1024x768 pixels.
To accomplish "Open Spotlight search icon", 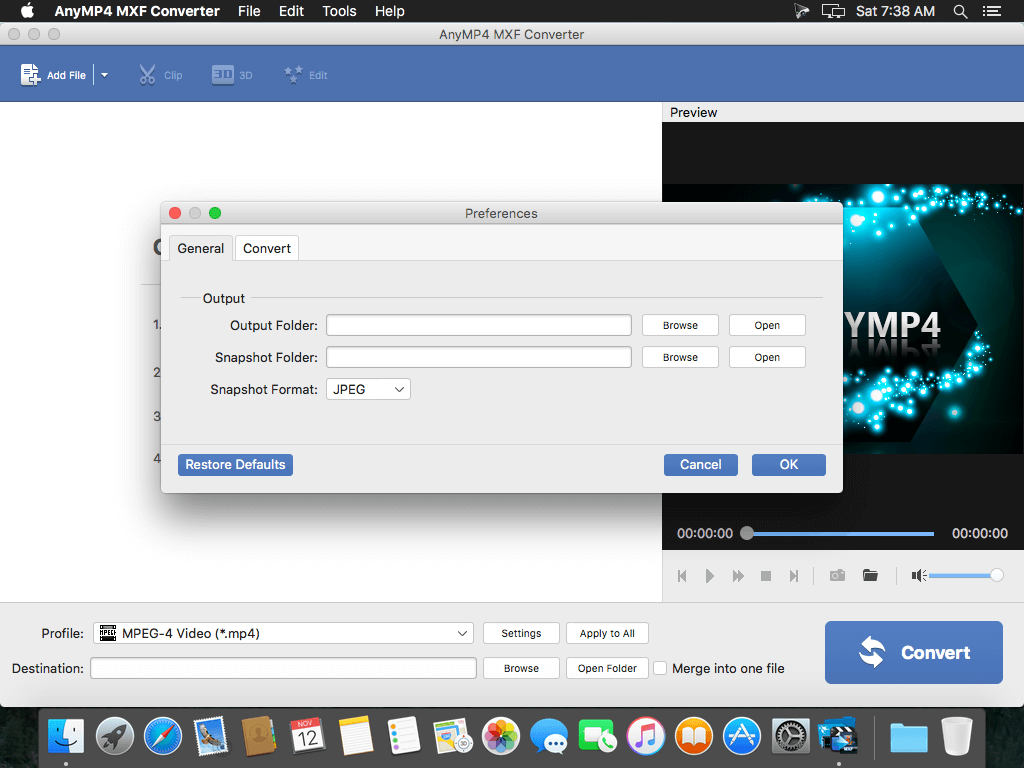I will point(960,11).
